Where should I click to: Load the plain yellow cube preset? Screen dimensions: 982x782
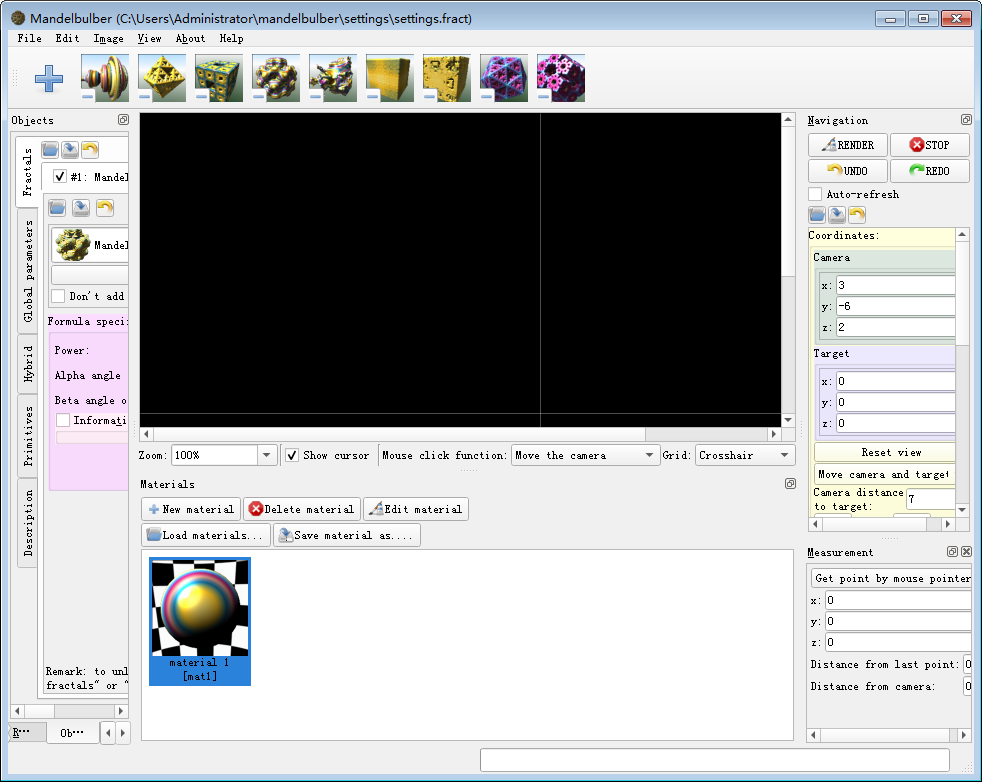[390, 78]
